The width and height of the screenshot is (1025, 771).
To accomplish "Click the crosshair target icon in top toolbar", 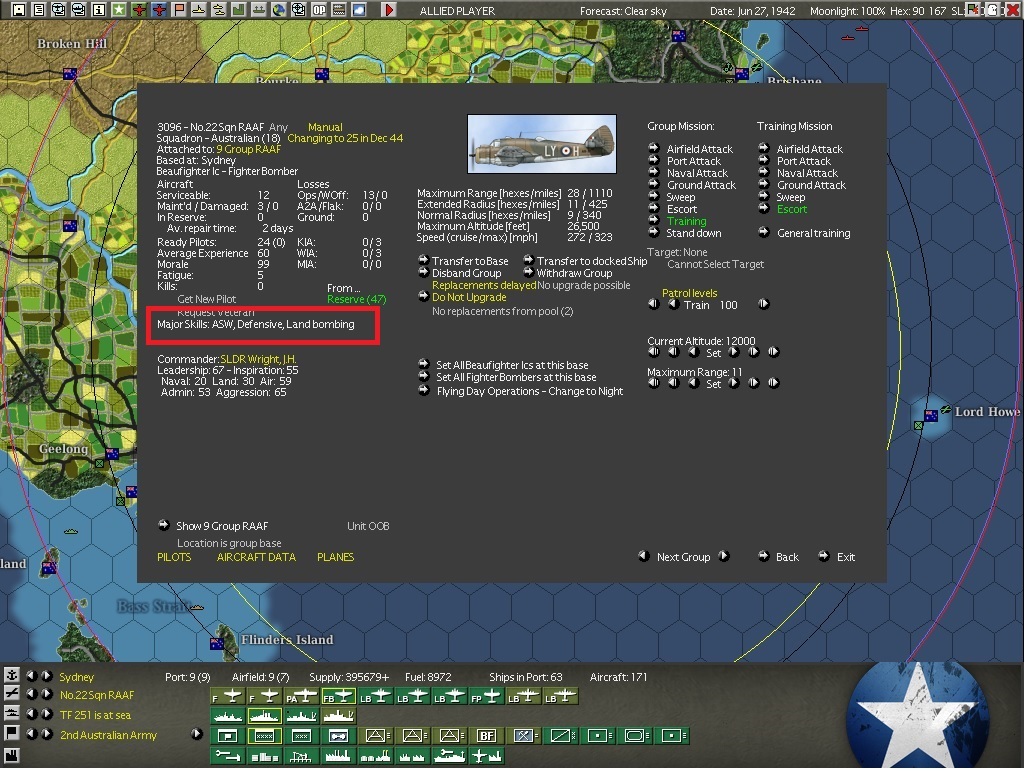I will (x=299, y=10).
